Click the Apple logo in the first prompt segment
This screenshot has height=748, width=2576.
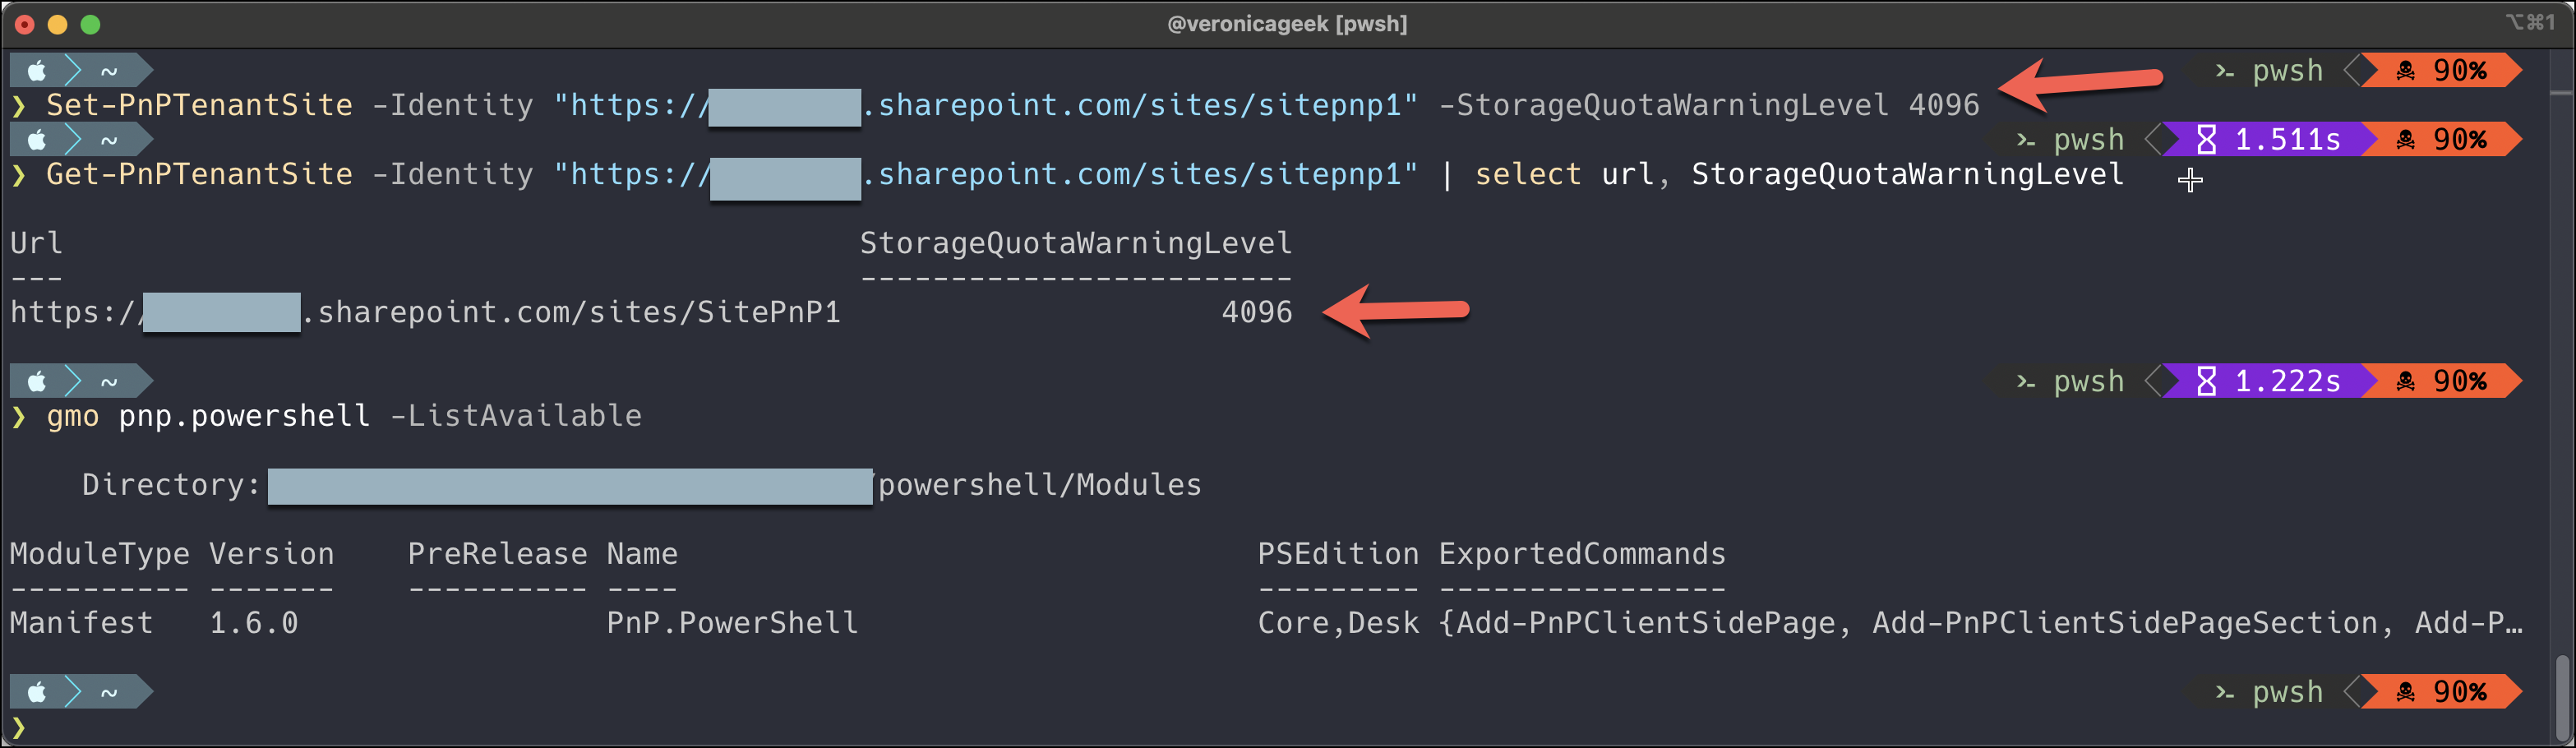[x=37, y=70]
